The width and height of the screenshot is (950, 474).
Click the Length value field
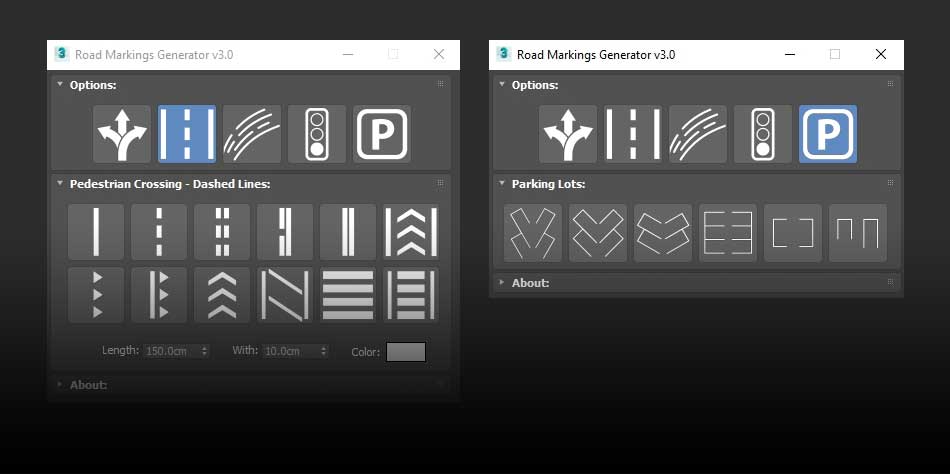pos(170,351)
